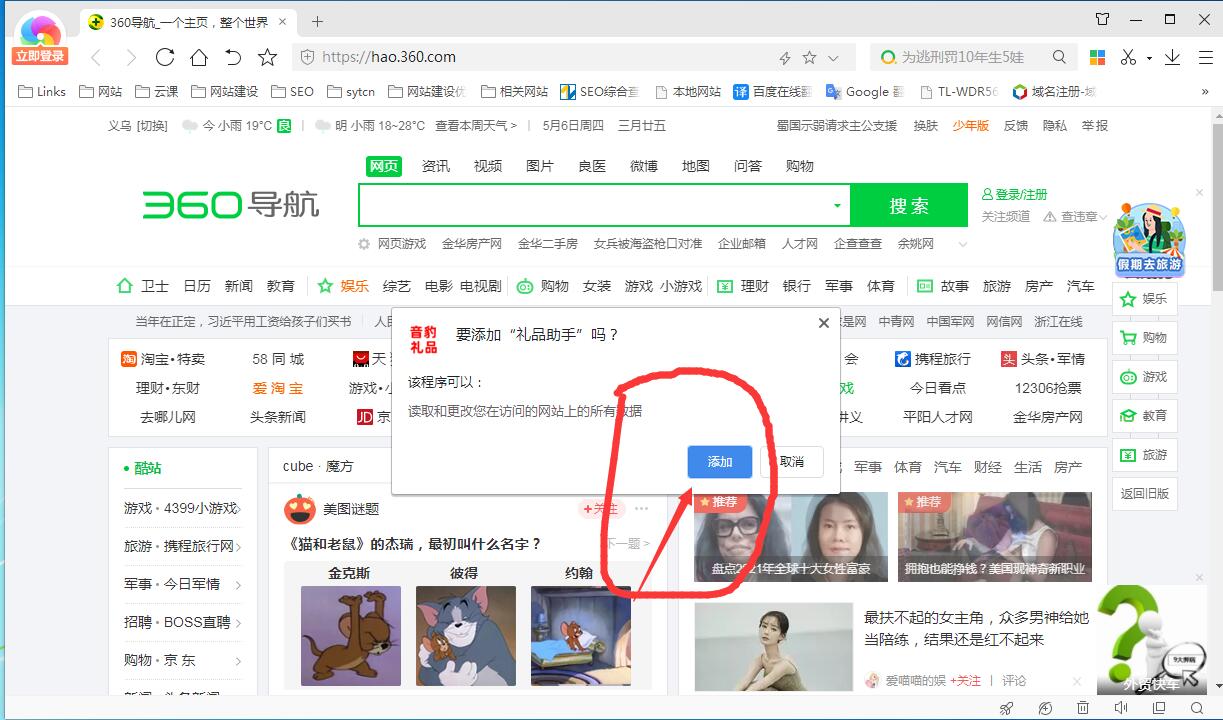Open the 旅游 sidebar shortcut
This screenshot has height=720, width=1223.
tap(1144, 454)
